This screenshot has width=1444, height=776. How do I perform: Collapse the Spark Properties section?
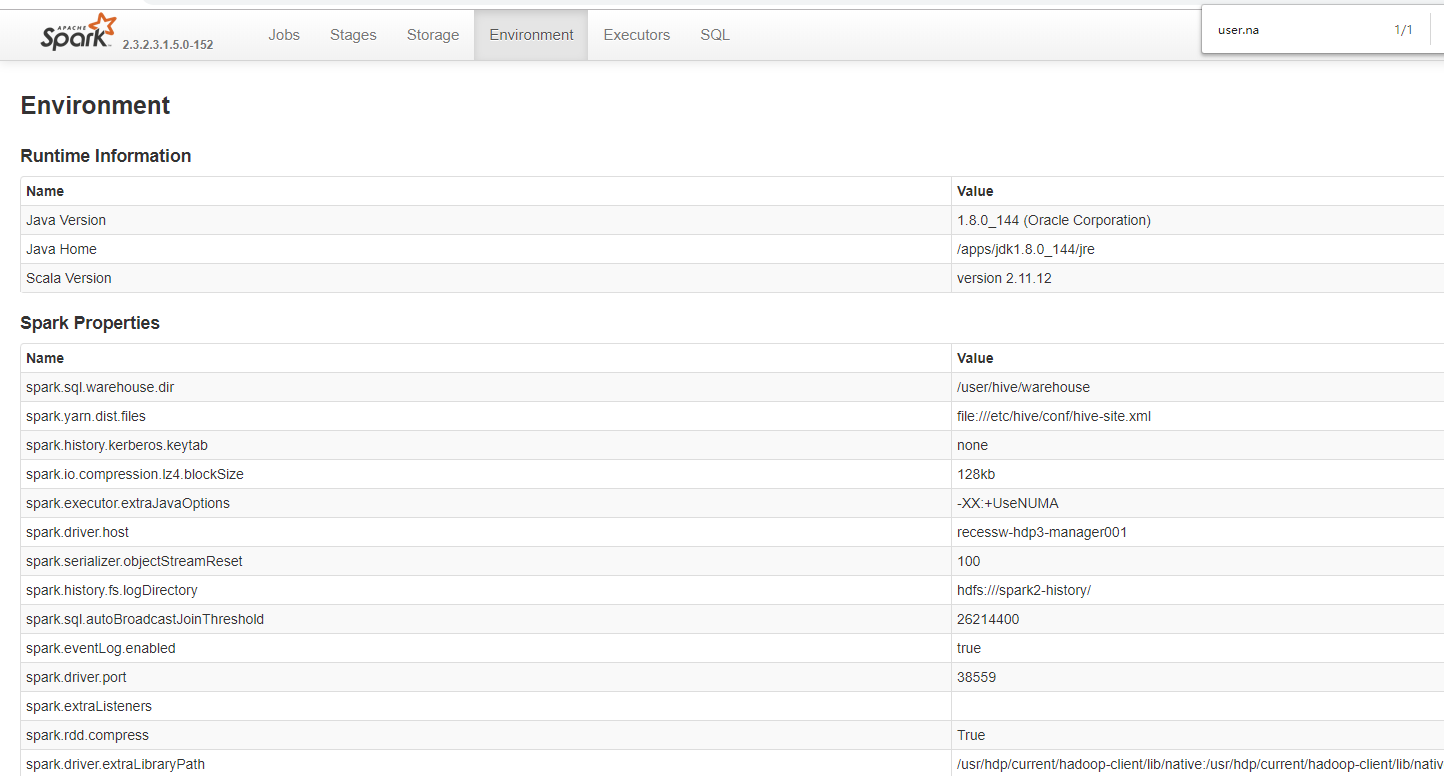pyautogui.click(x=90, y=323)
